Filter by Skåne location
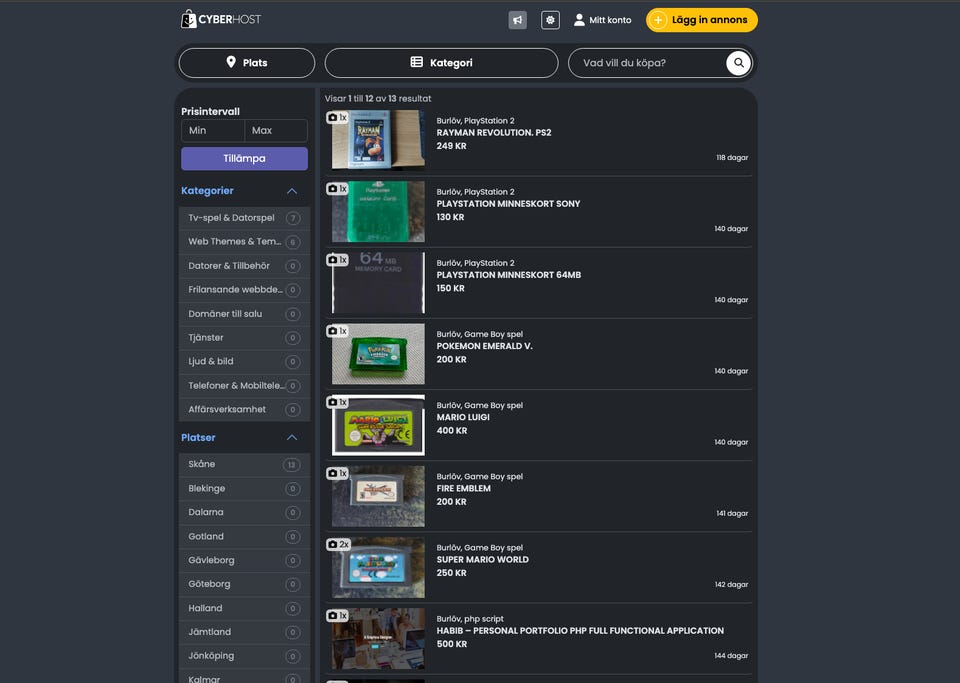This screenshot has height=683, width=960. (x=203, y=464)
